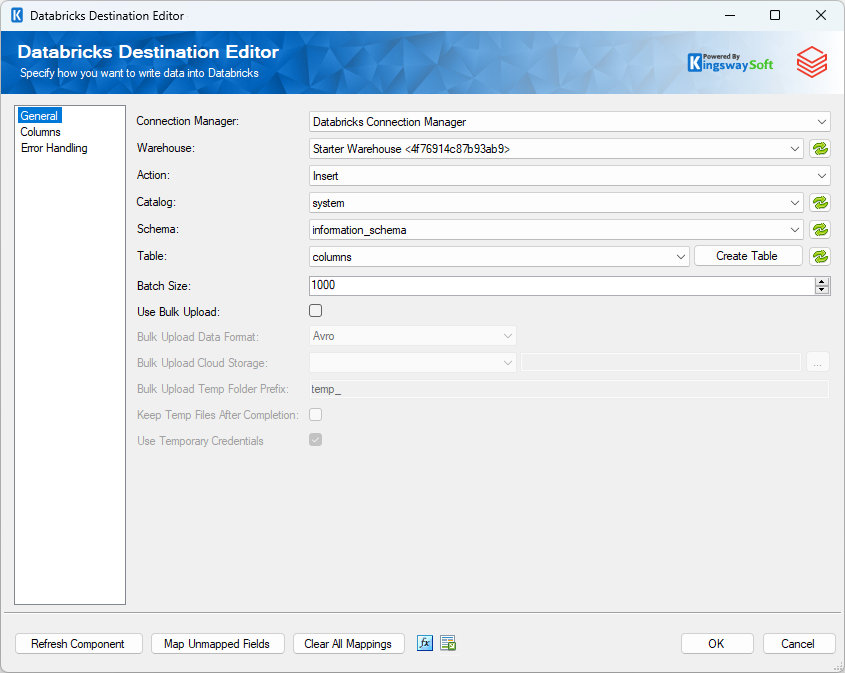Open the Connection Manager dropdown
This screenshot has height=673, width=845.
pyautogui.click(x=570, y=122)
